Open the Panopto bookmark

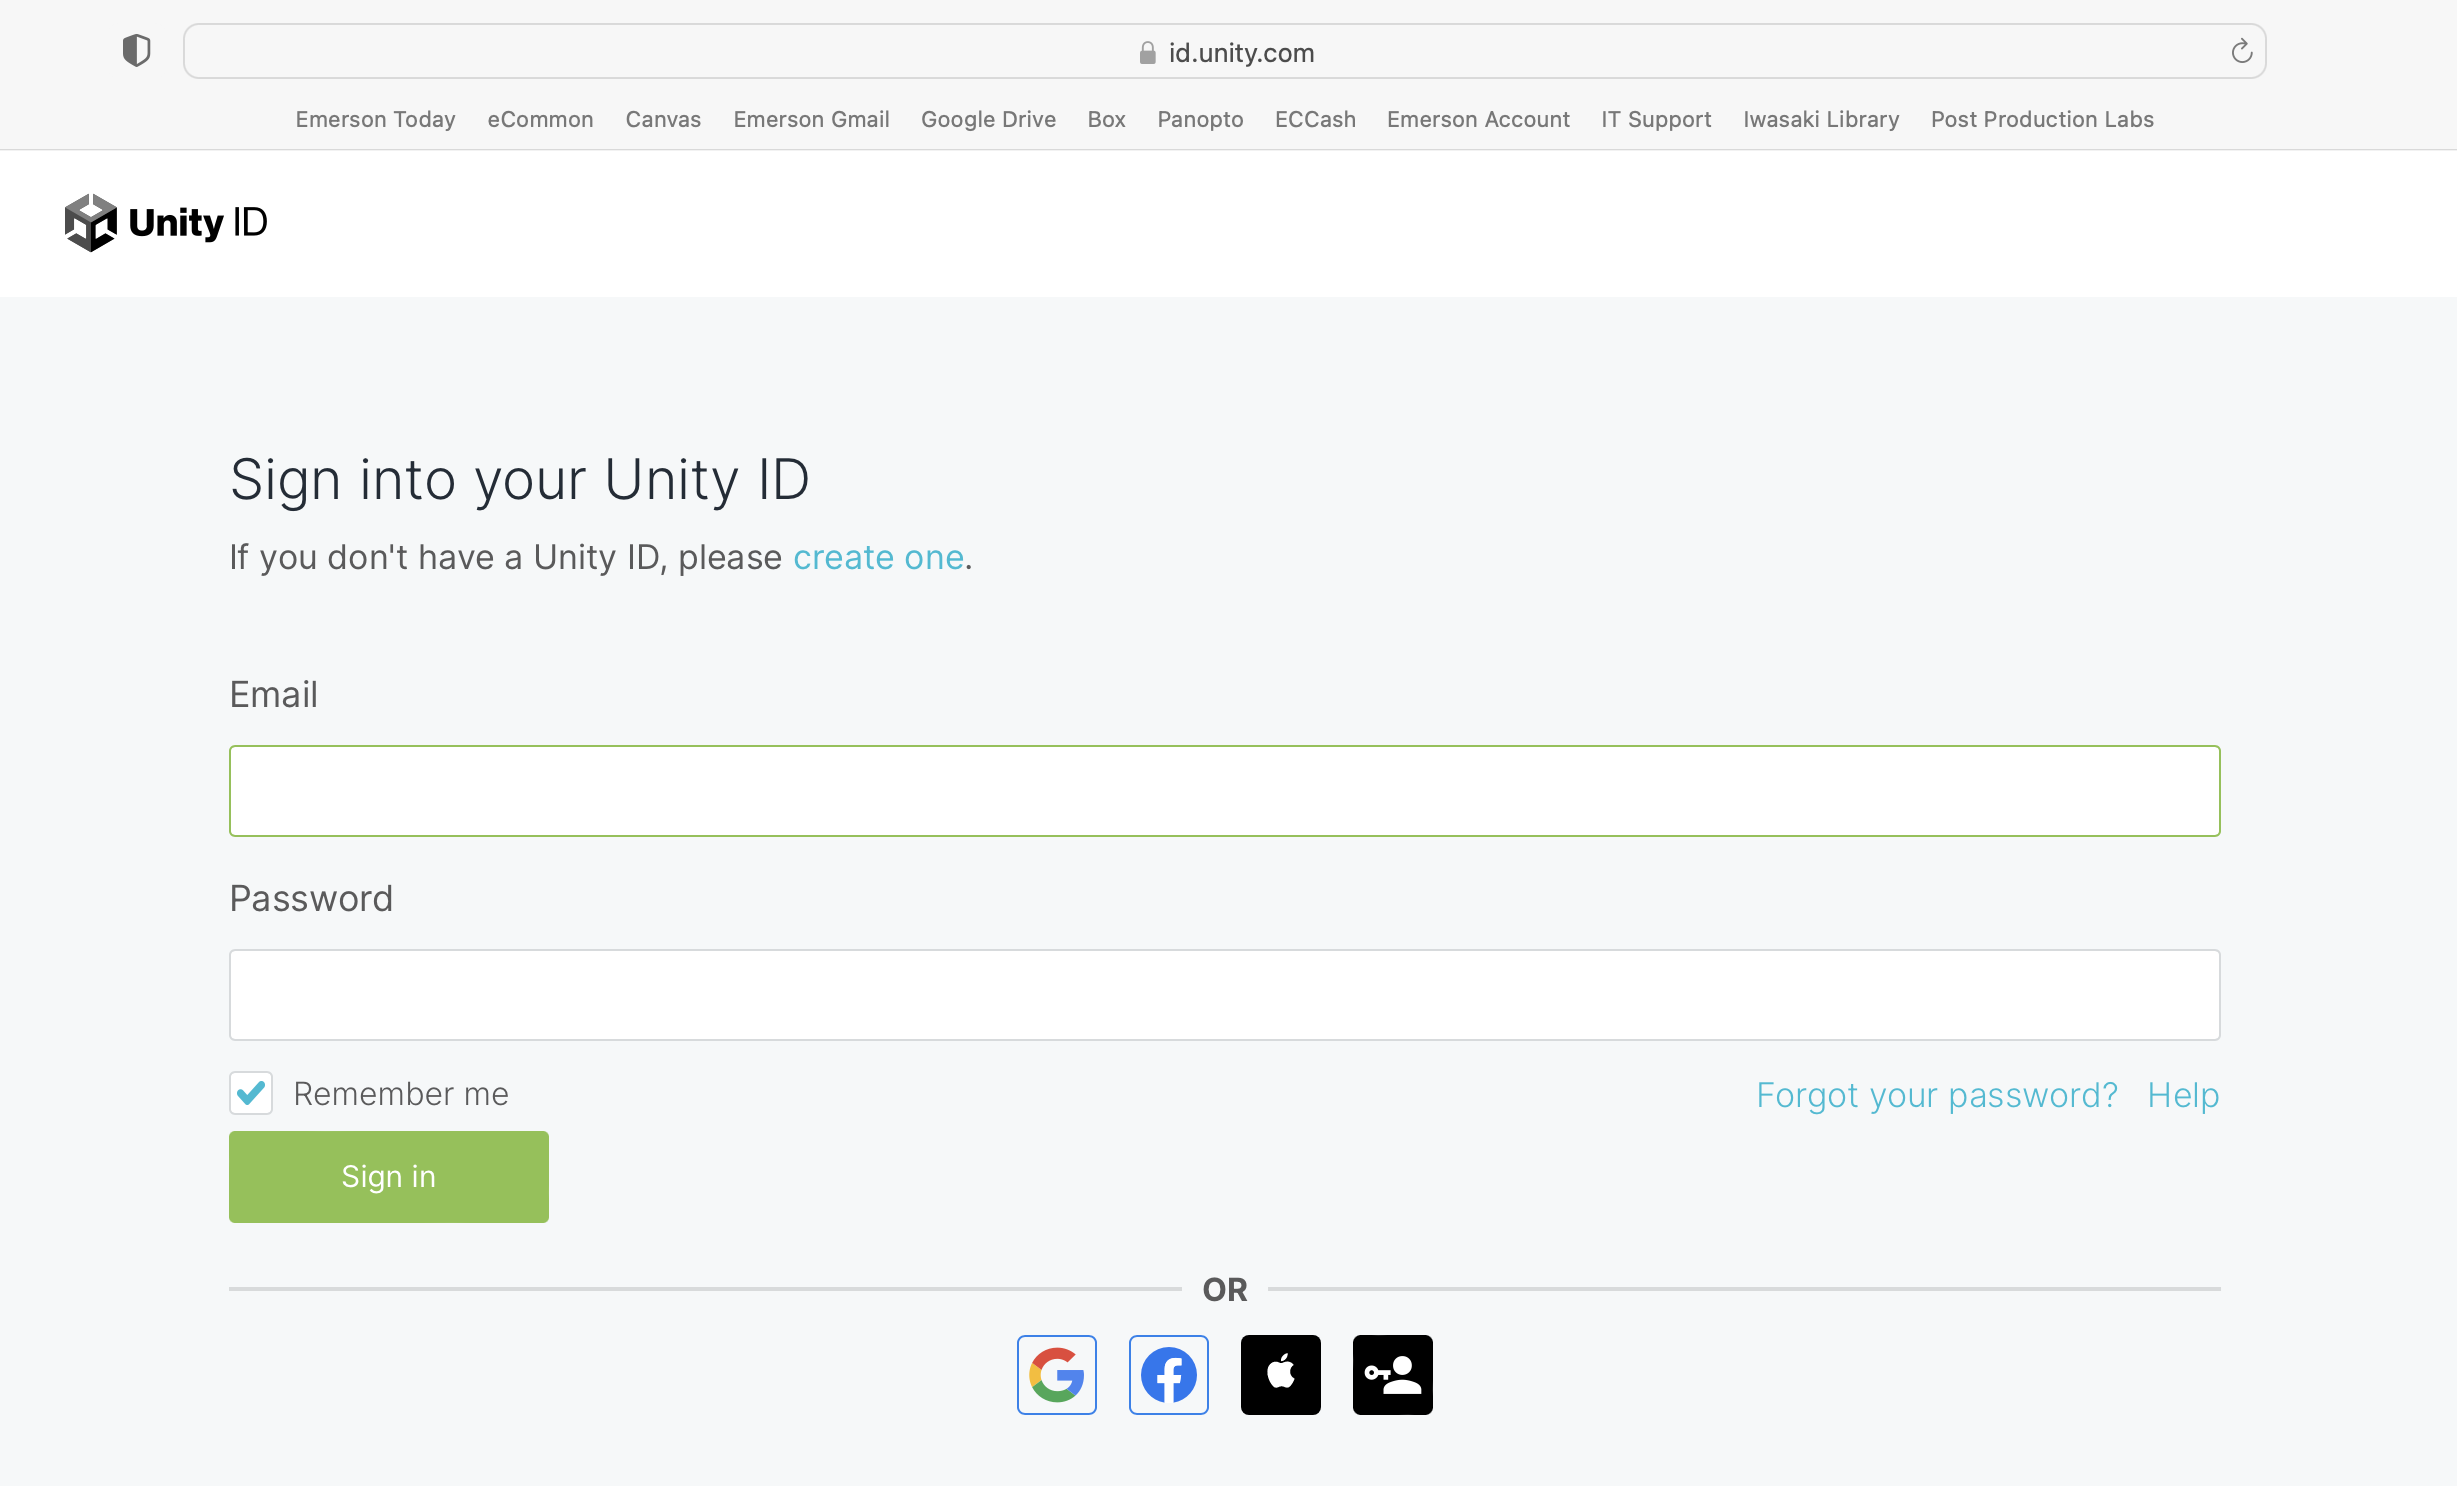1200,119
